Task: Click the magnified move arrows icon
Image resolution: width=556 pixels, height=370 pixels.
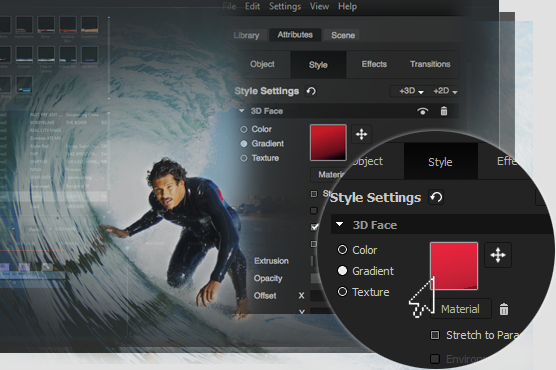Action: [x=498, y=255]
